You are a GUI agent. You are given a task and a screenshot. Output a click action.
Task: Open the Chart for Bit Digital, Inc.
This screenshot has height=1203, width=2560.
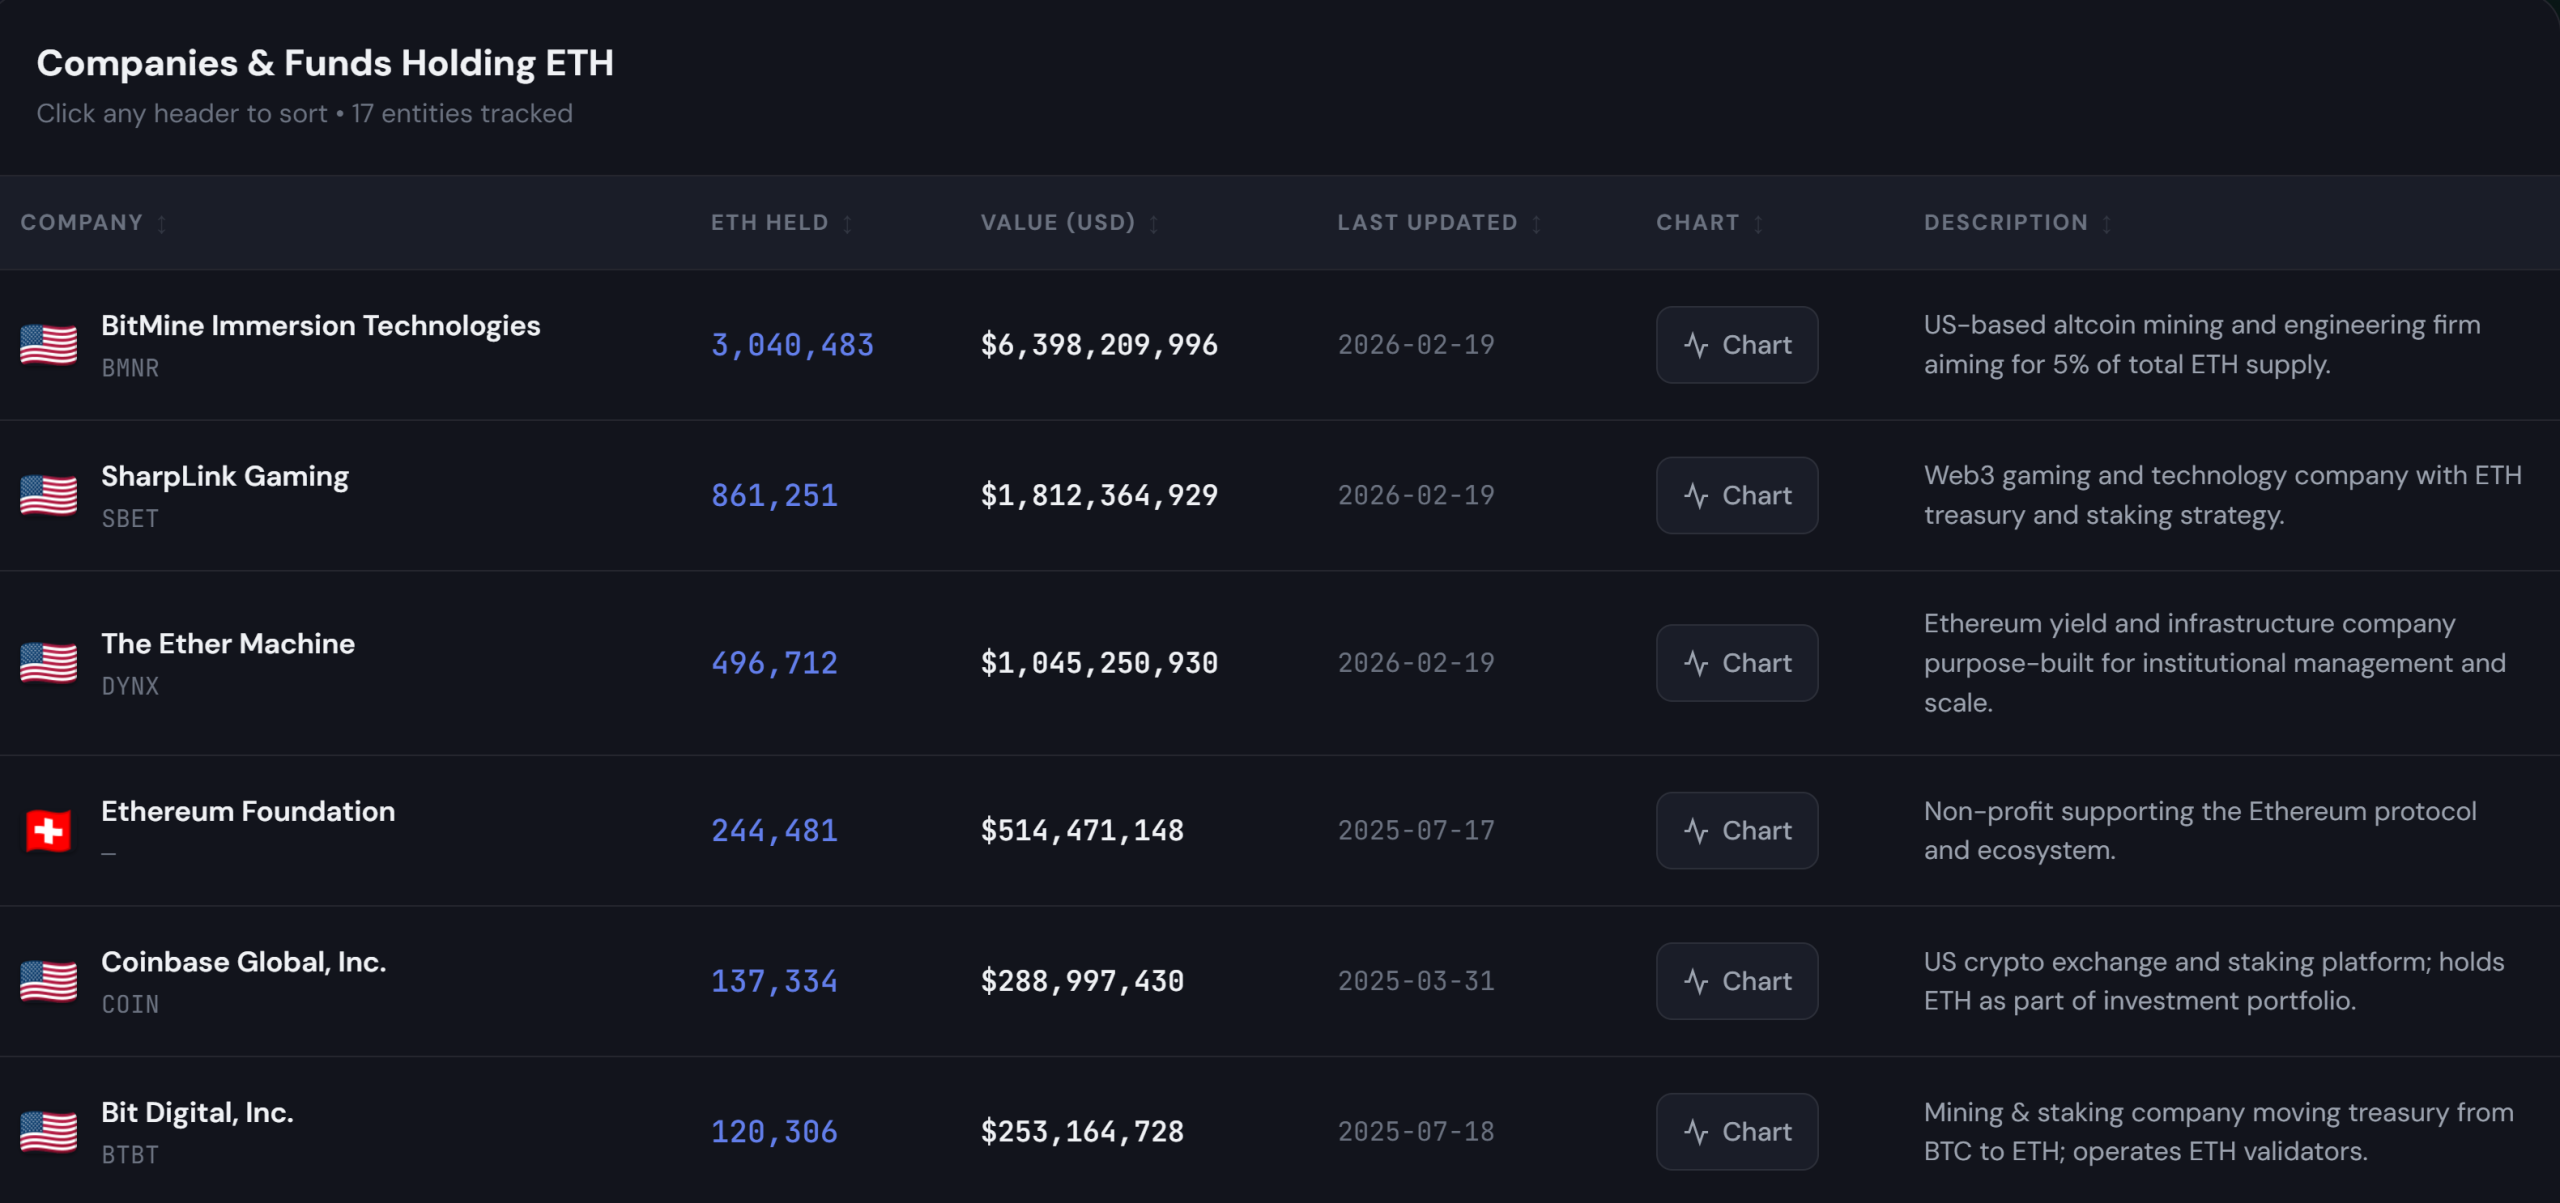[1737, 1131]
